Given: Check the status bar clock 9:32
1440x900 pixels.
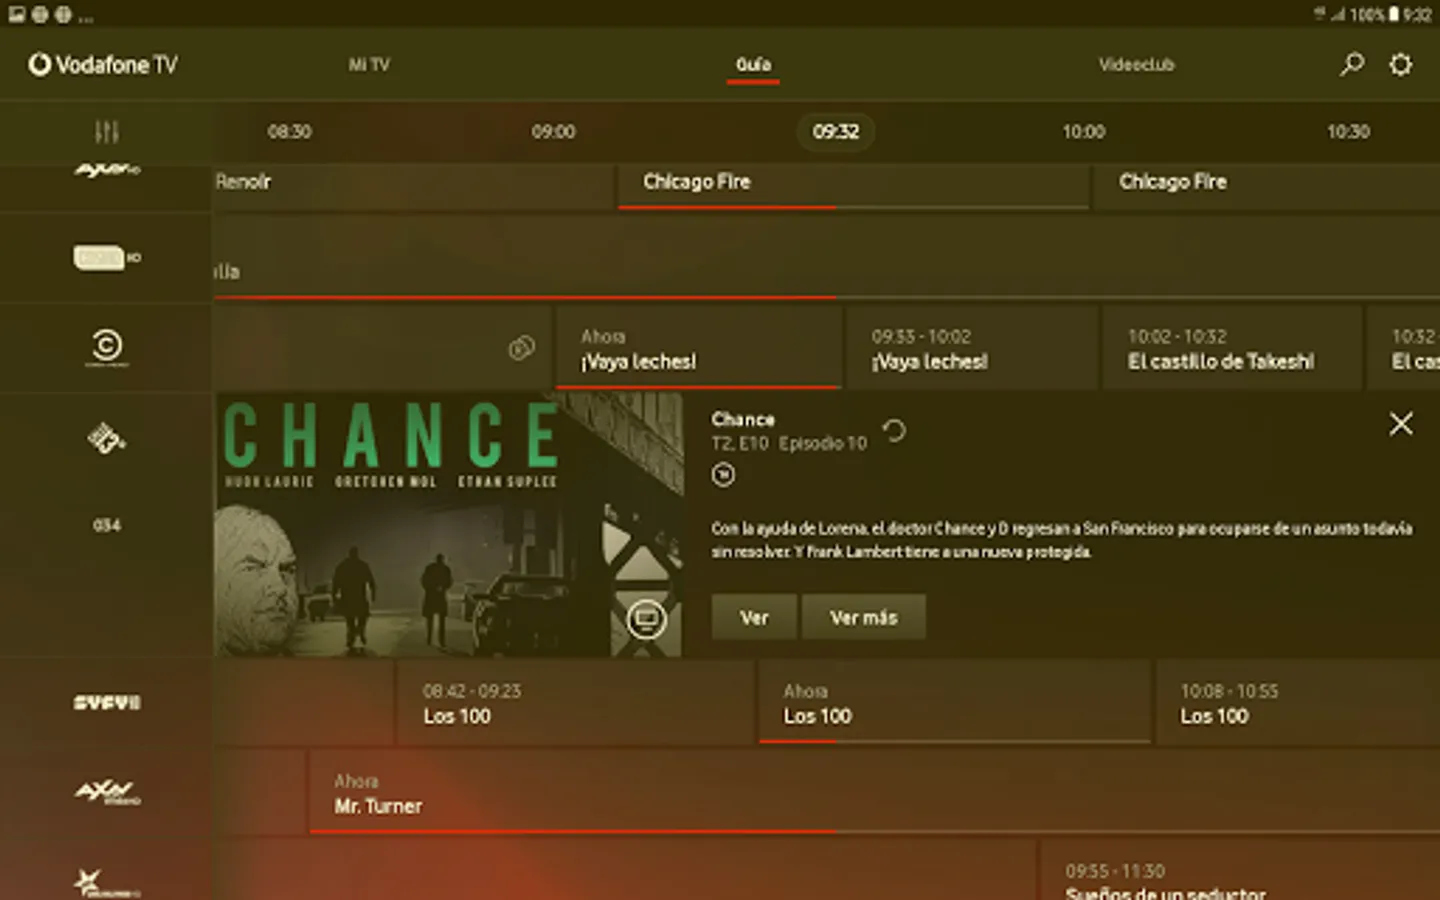Looking at the screenshot, I should [1417, 14].
